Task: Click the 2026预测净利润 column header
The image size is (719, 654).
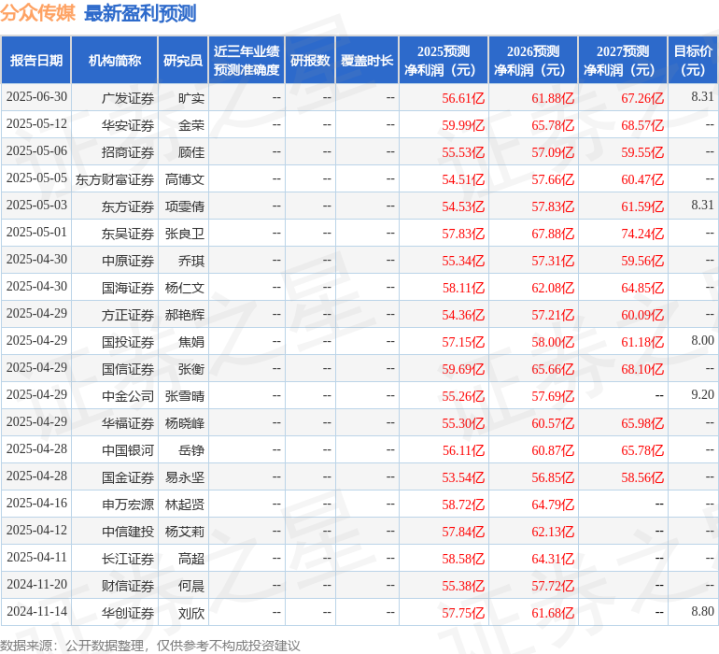Action: (533, 60)
